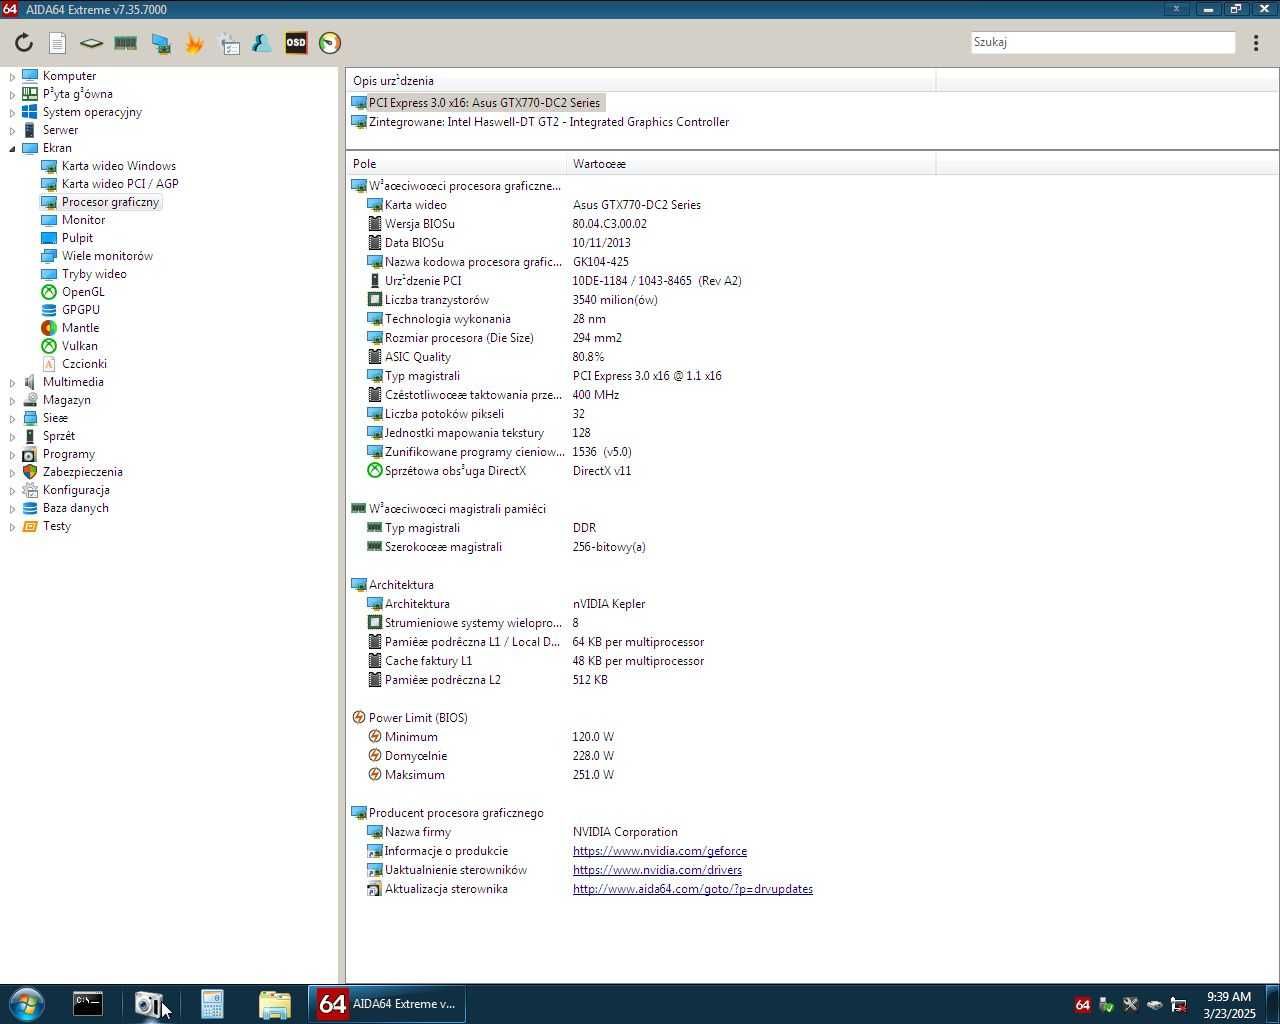
Task: Select Konfiguracja in the tree
Action: point(76,490)
